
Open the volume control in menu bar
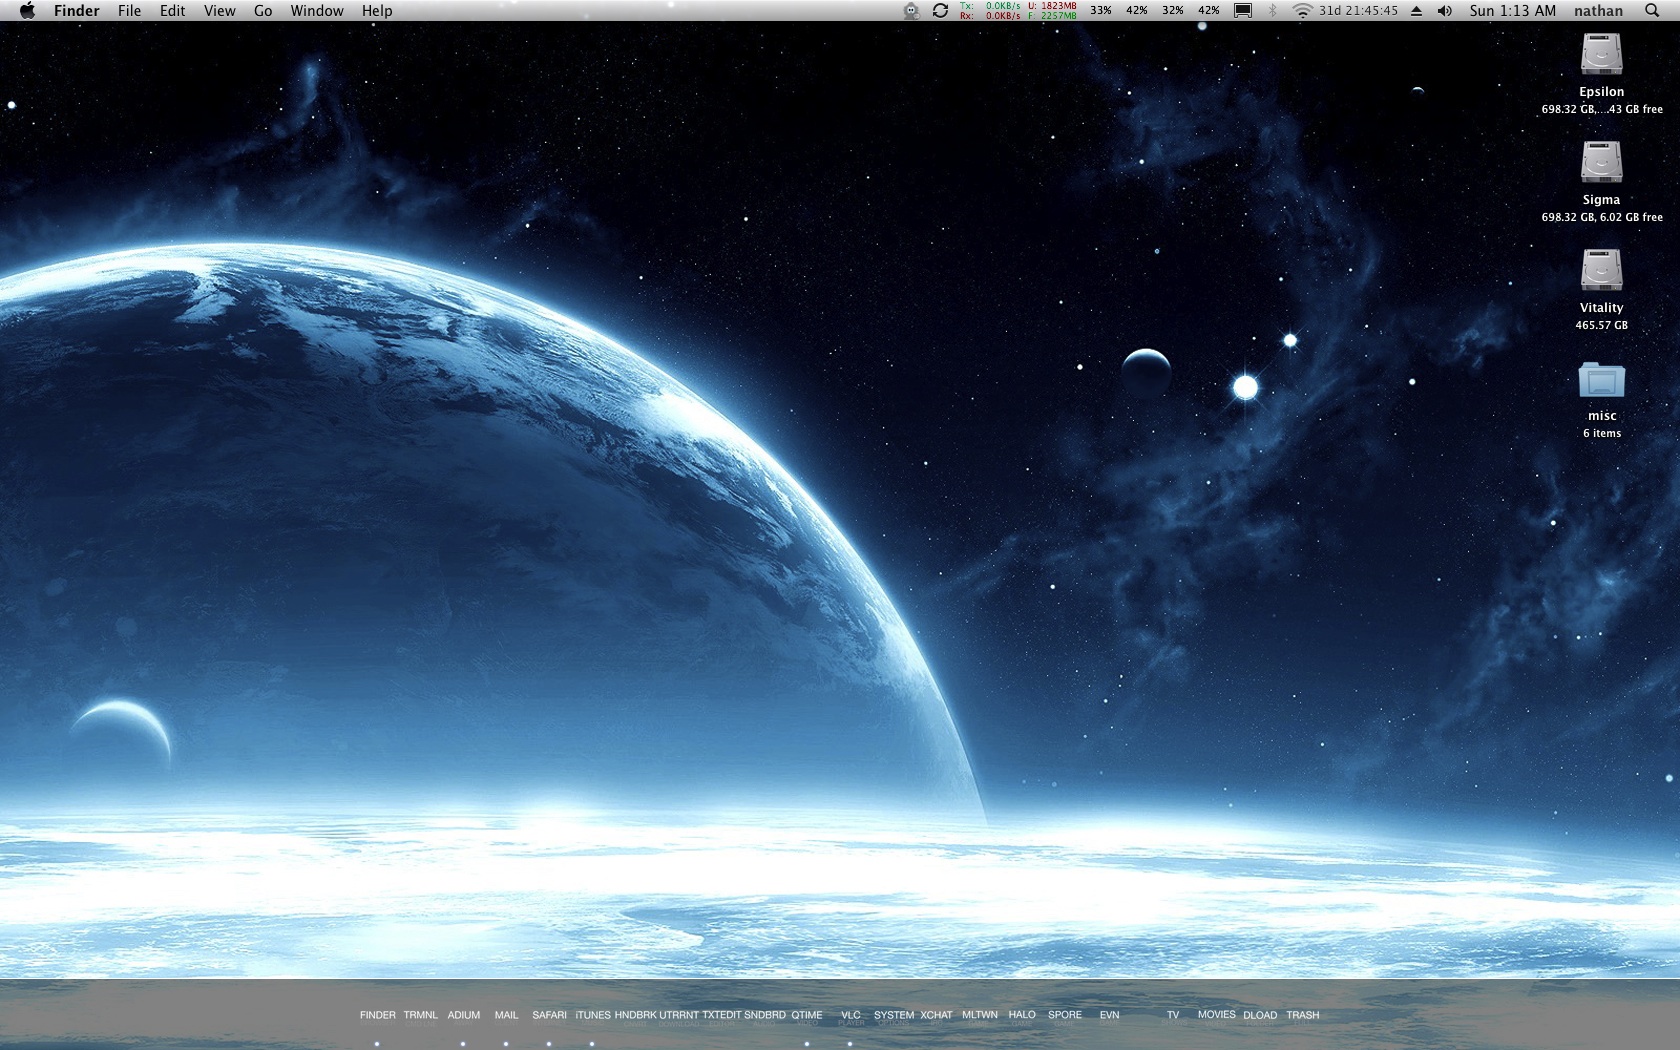pyautogui.click(x=1445, y=11)
